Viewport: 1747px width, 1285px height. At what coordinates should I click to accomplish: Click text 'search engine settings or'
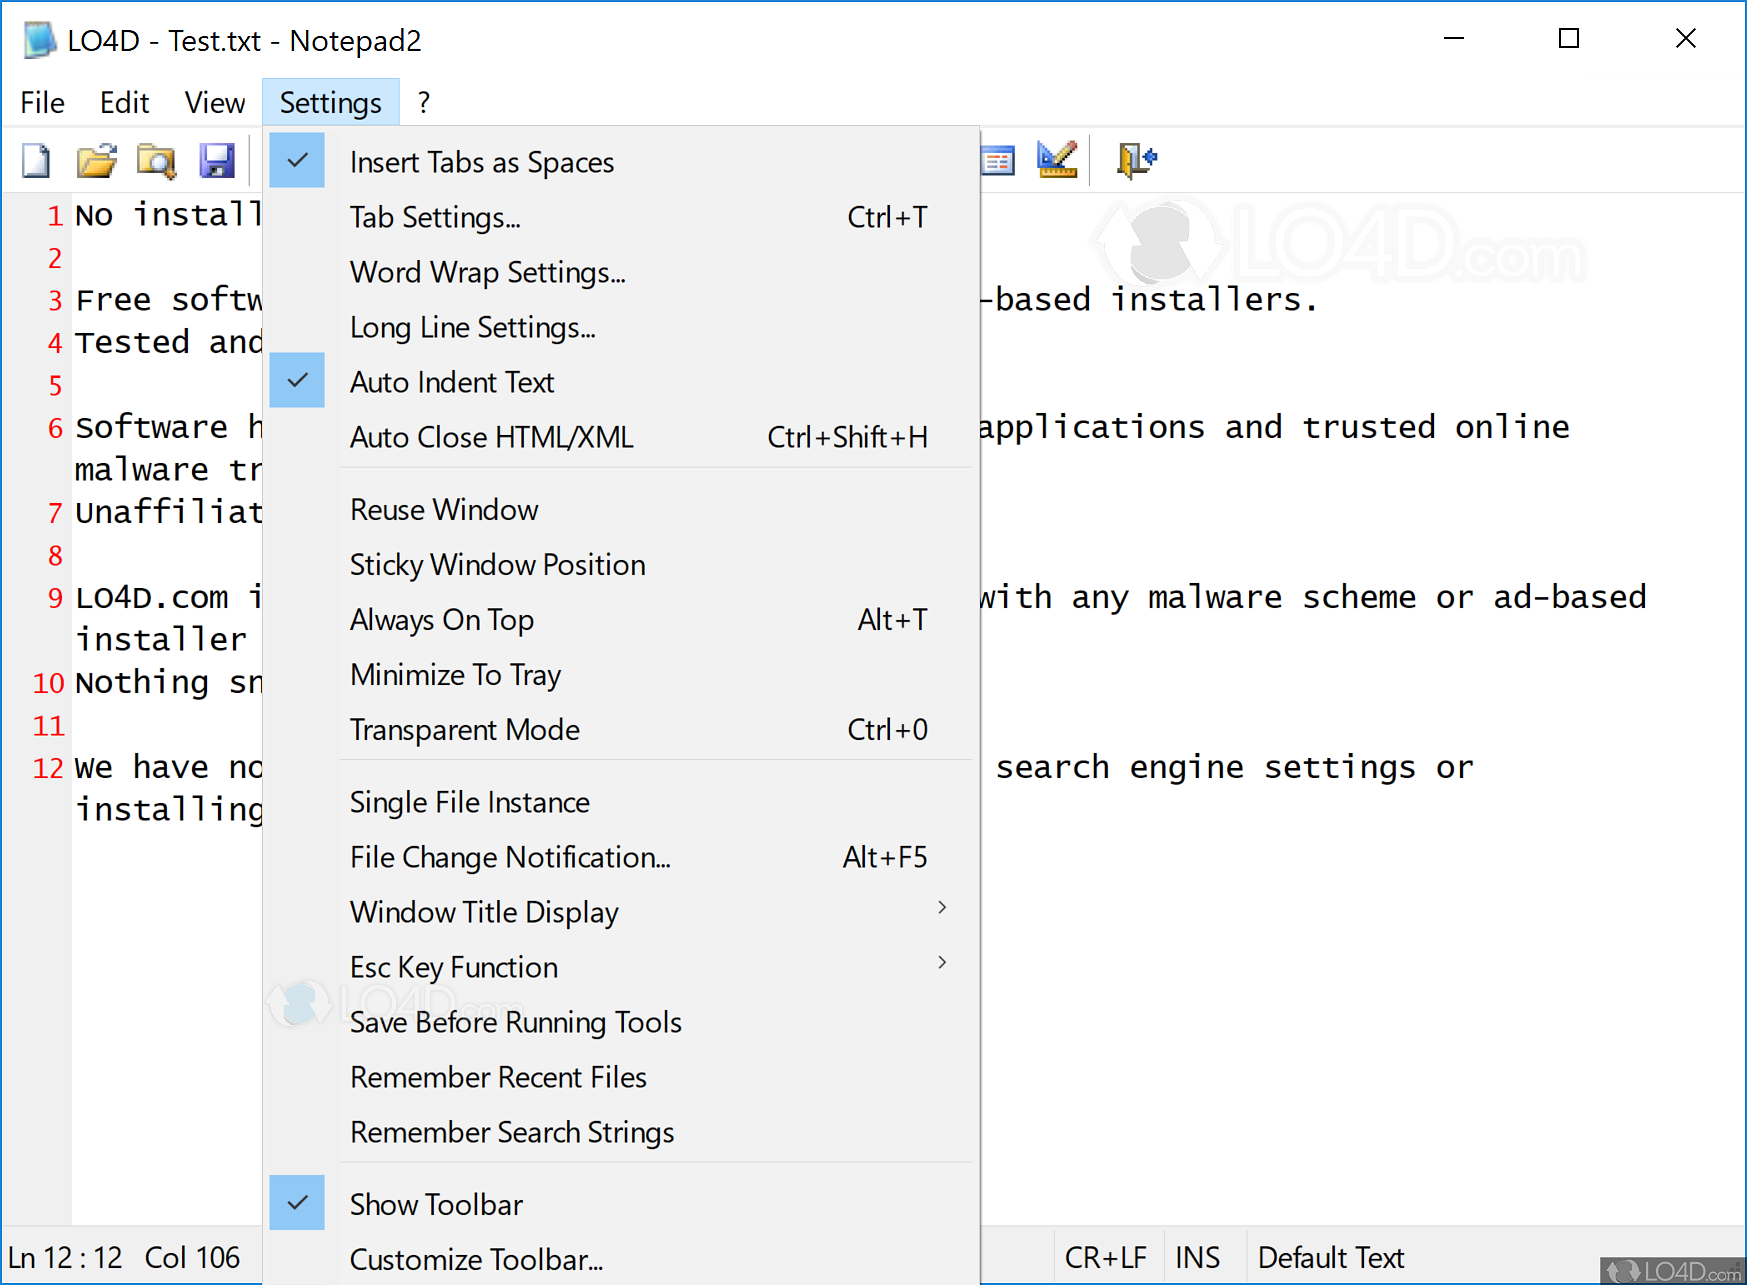click(1234, 767)
